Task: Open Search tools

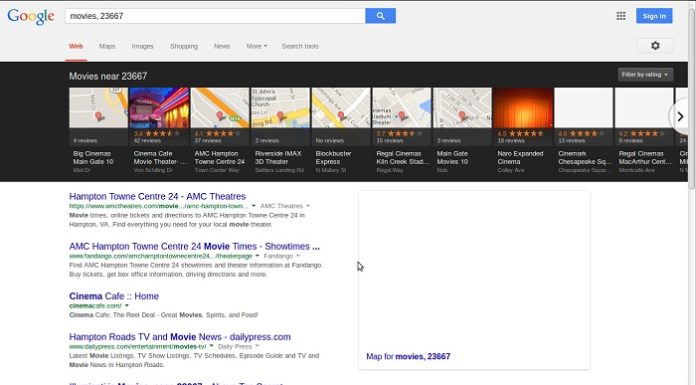Action: coord(300,46)
